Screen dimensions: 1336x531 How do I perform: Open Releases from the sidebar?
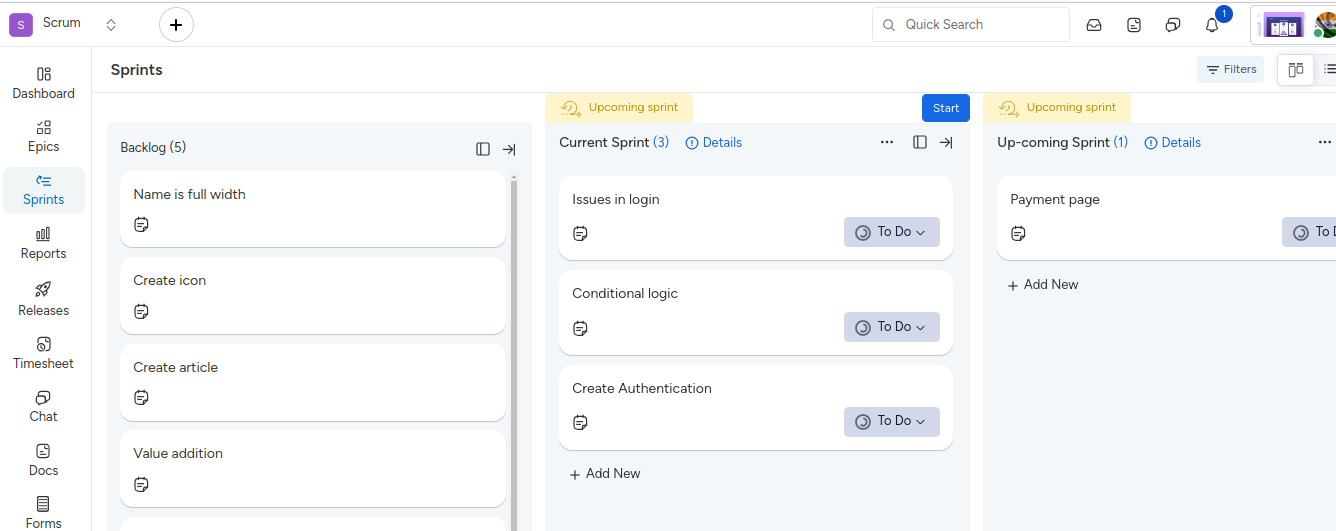[44, 299]
